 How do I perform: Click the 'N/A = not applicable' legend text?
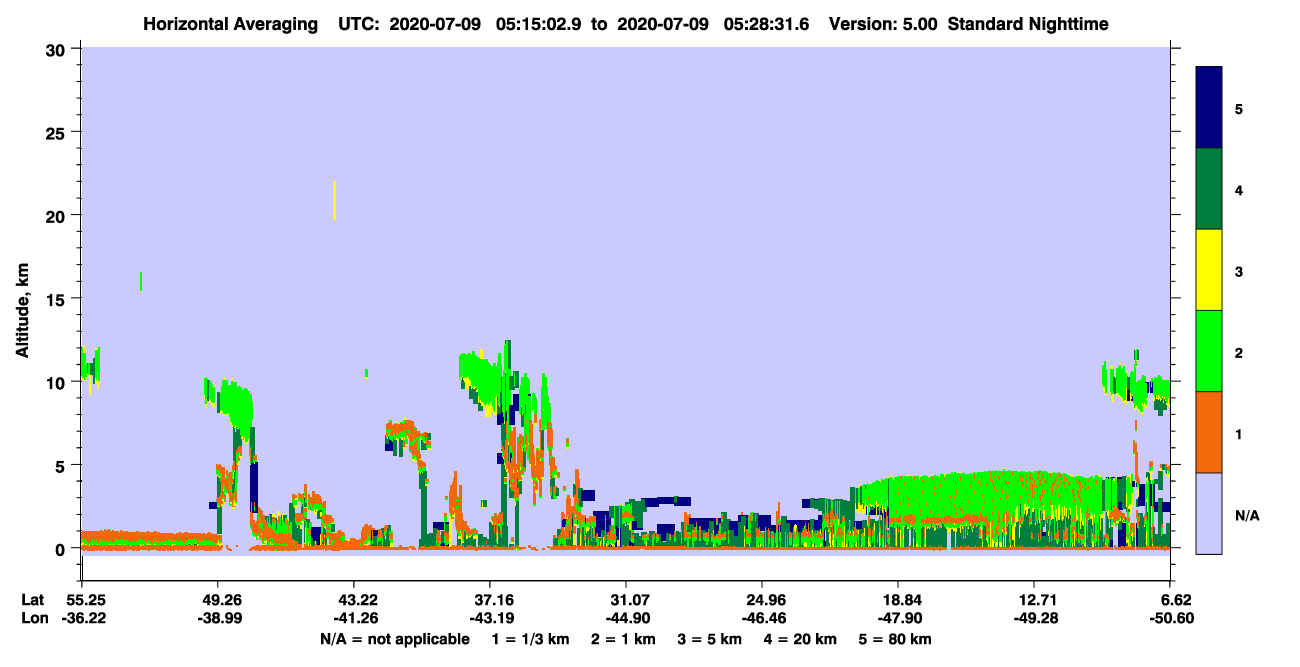coord(394,639)
